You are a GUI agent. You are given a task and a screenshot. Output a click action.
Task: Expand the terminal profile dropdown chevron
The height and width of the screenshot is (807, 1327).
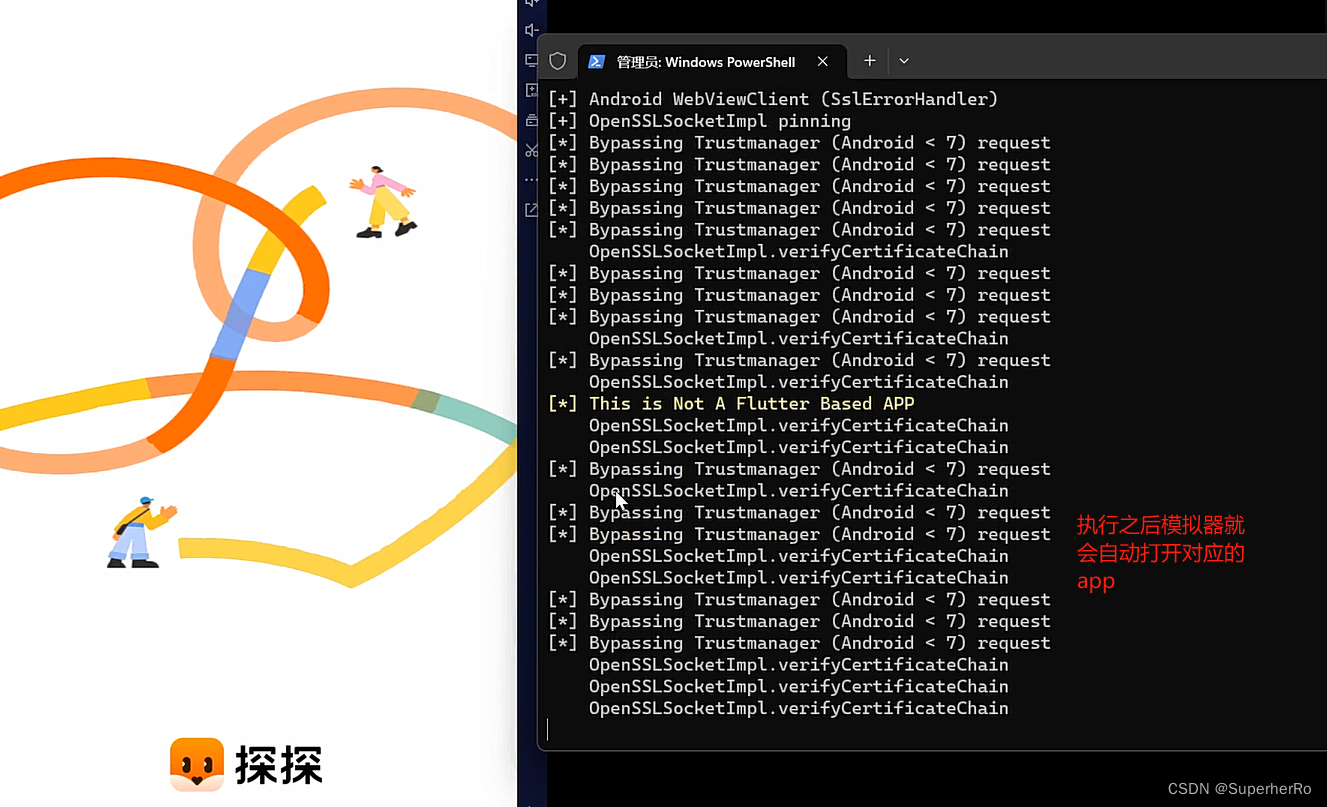click(904, 61)
